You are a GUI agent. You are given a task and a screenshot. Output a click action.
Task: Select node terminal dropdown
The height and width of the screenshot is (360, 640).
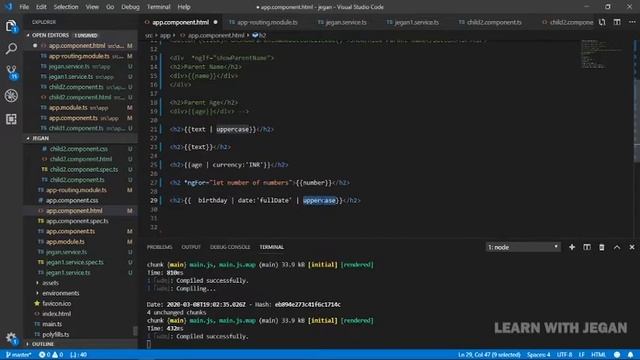click(x=523, y=247)
